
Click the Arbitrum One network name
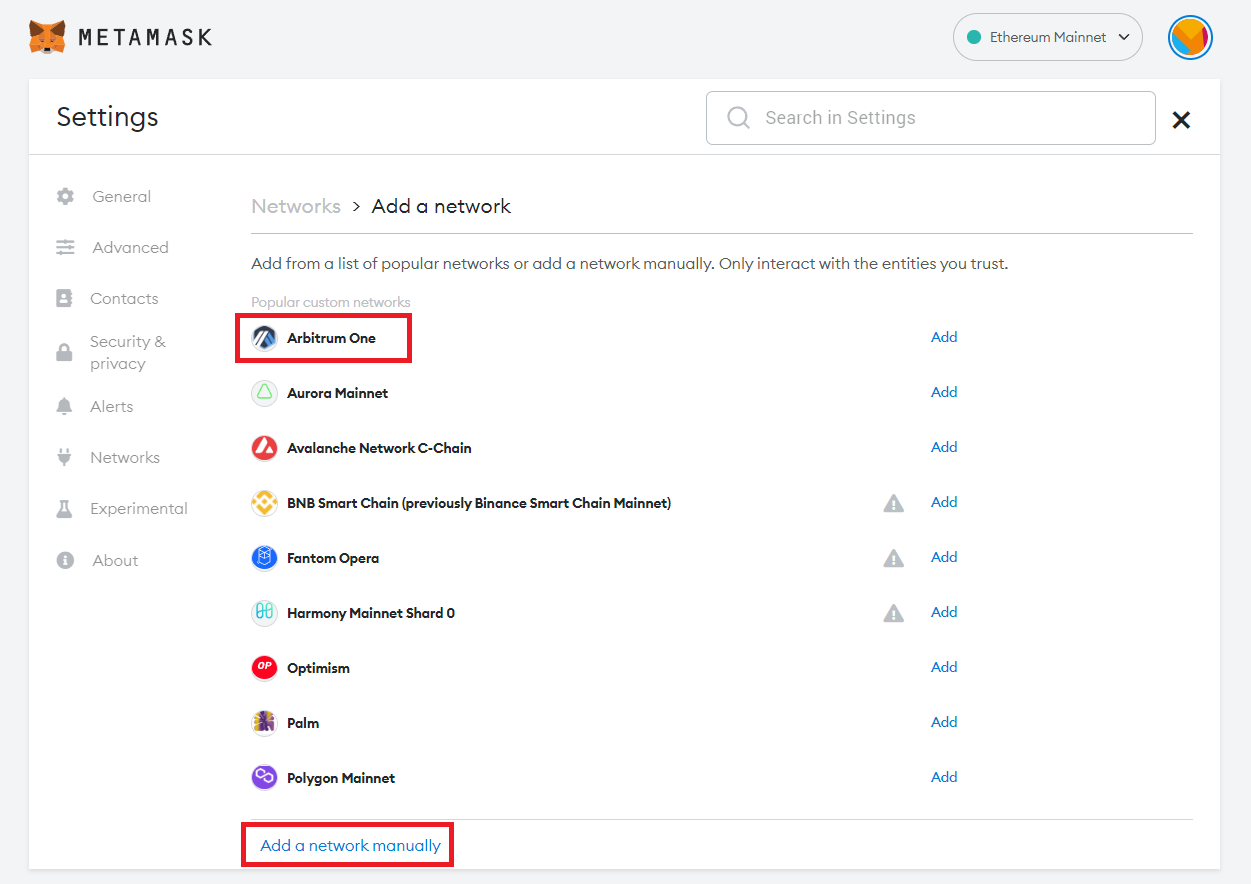pyautogui.click(x=331, y=338)
